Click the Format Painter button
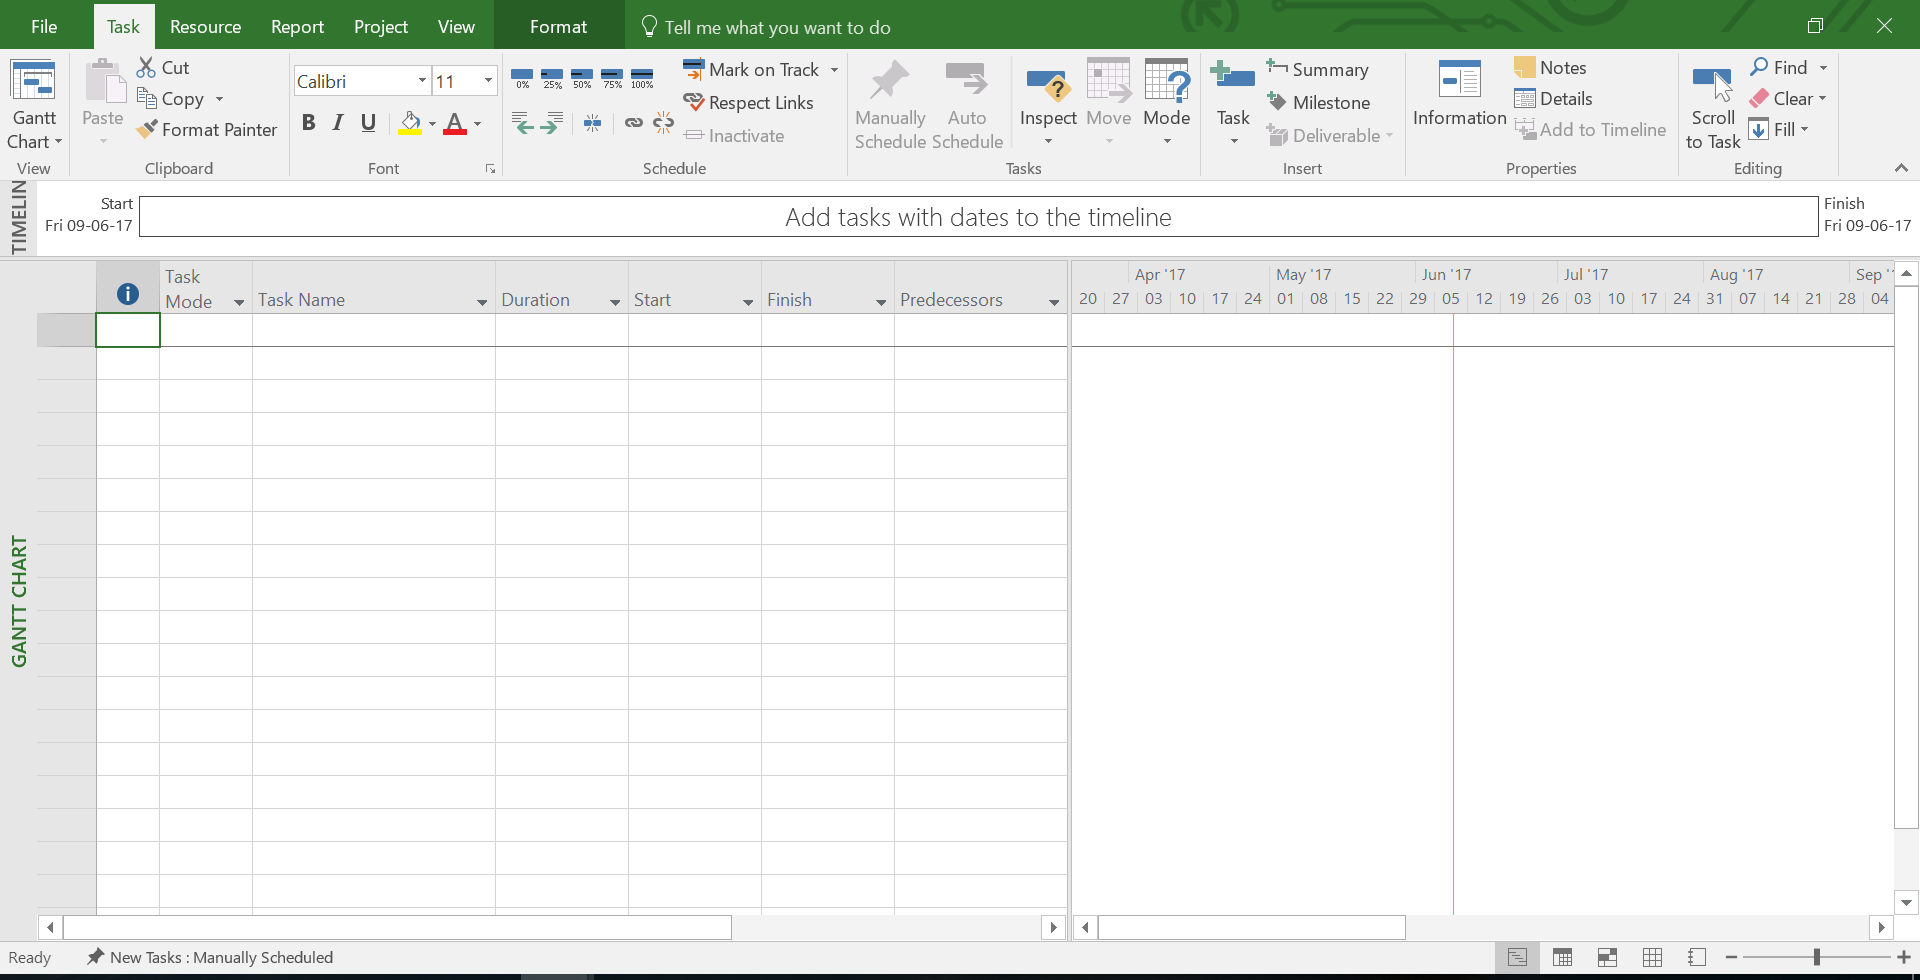This screenshot has width=1920, height=980. [207, 130]
